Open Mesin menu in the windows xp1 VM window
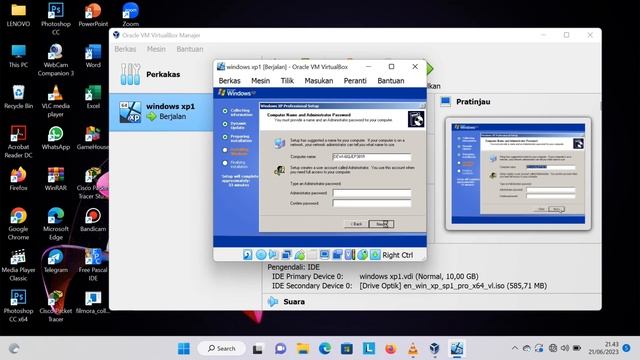Viewport: 640px width, 360px height. click(260, 81)
